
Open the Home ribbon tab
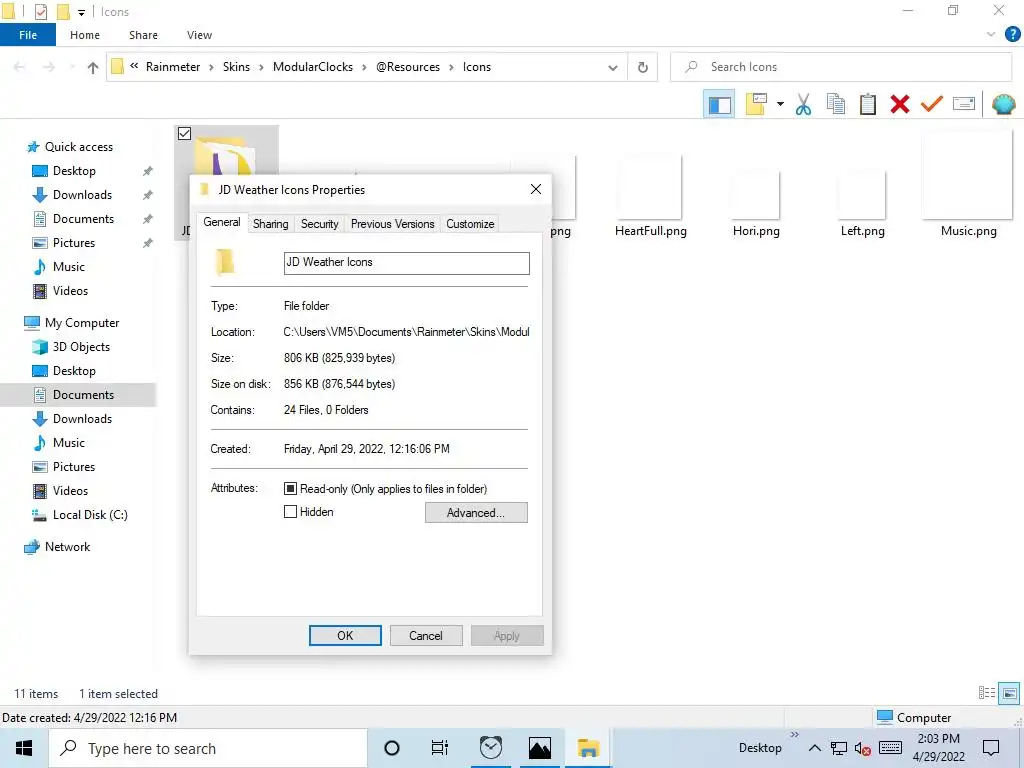[x=85, y=35]
